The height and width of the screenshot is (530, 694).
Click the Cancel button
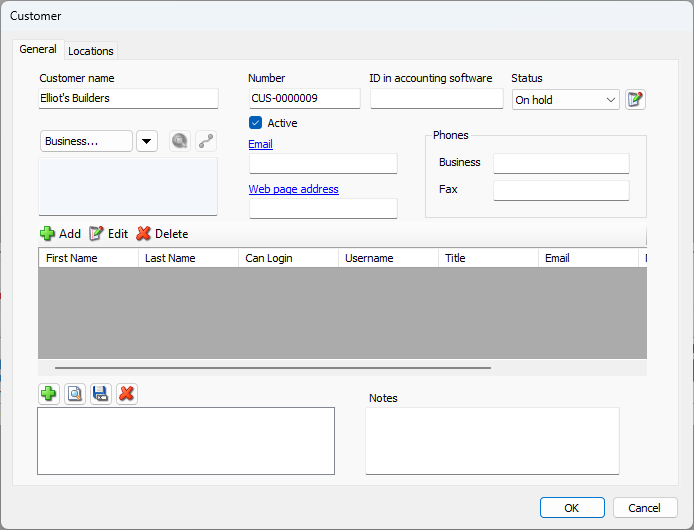(645, 507)
